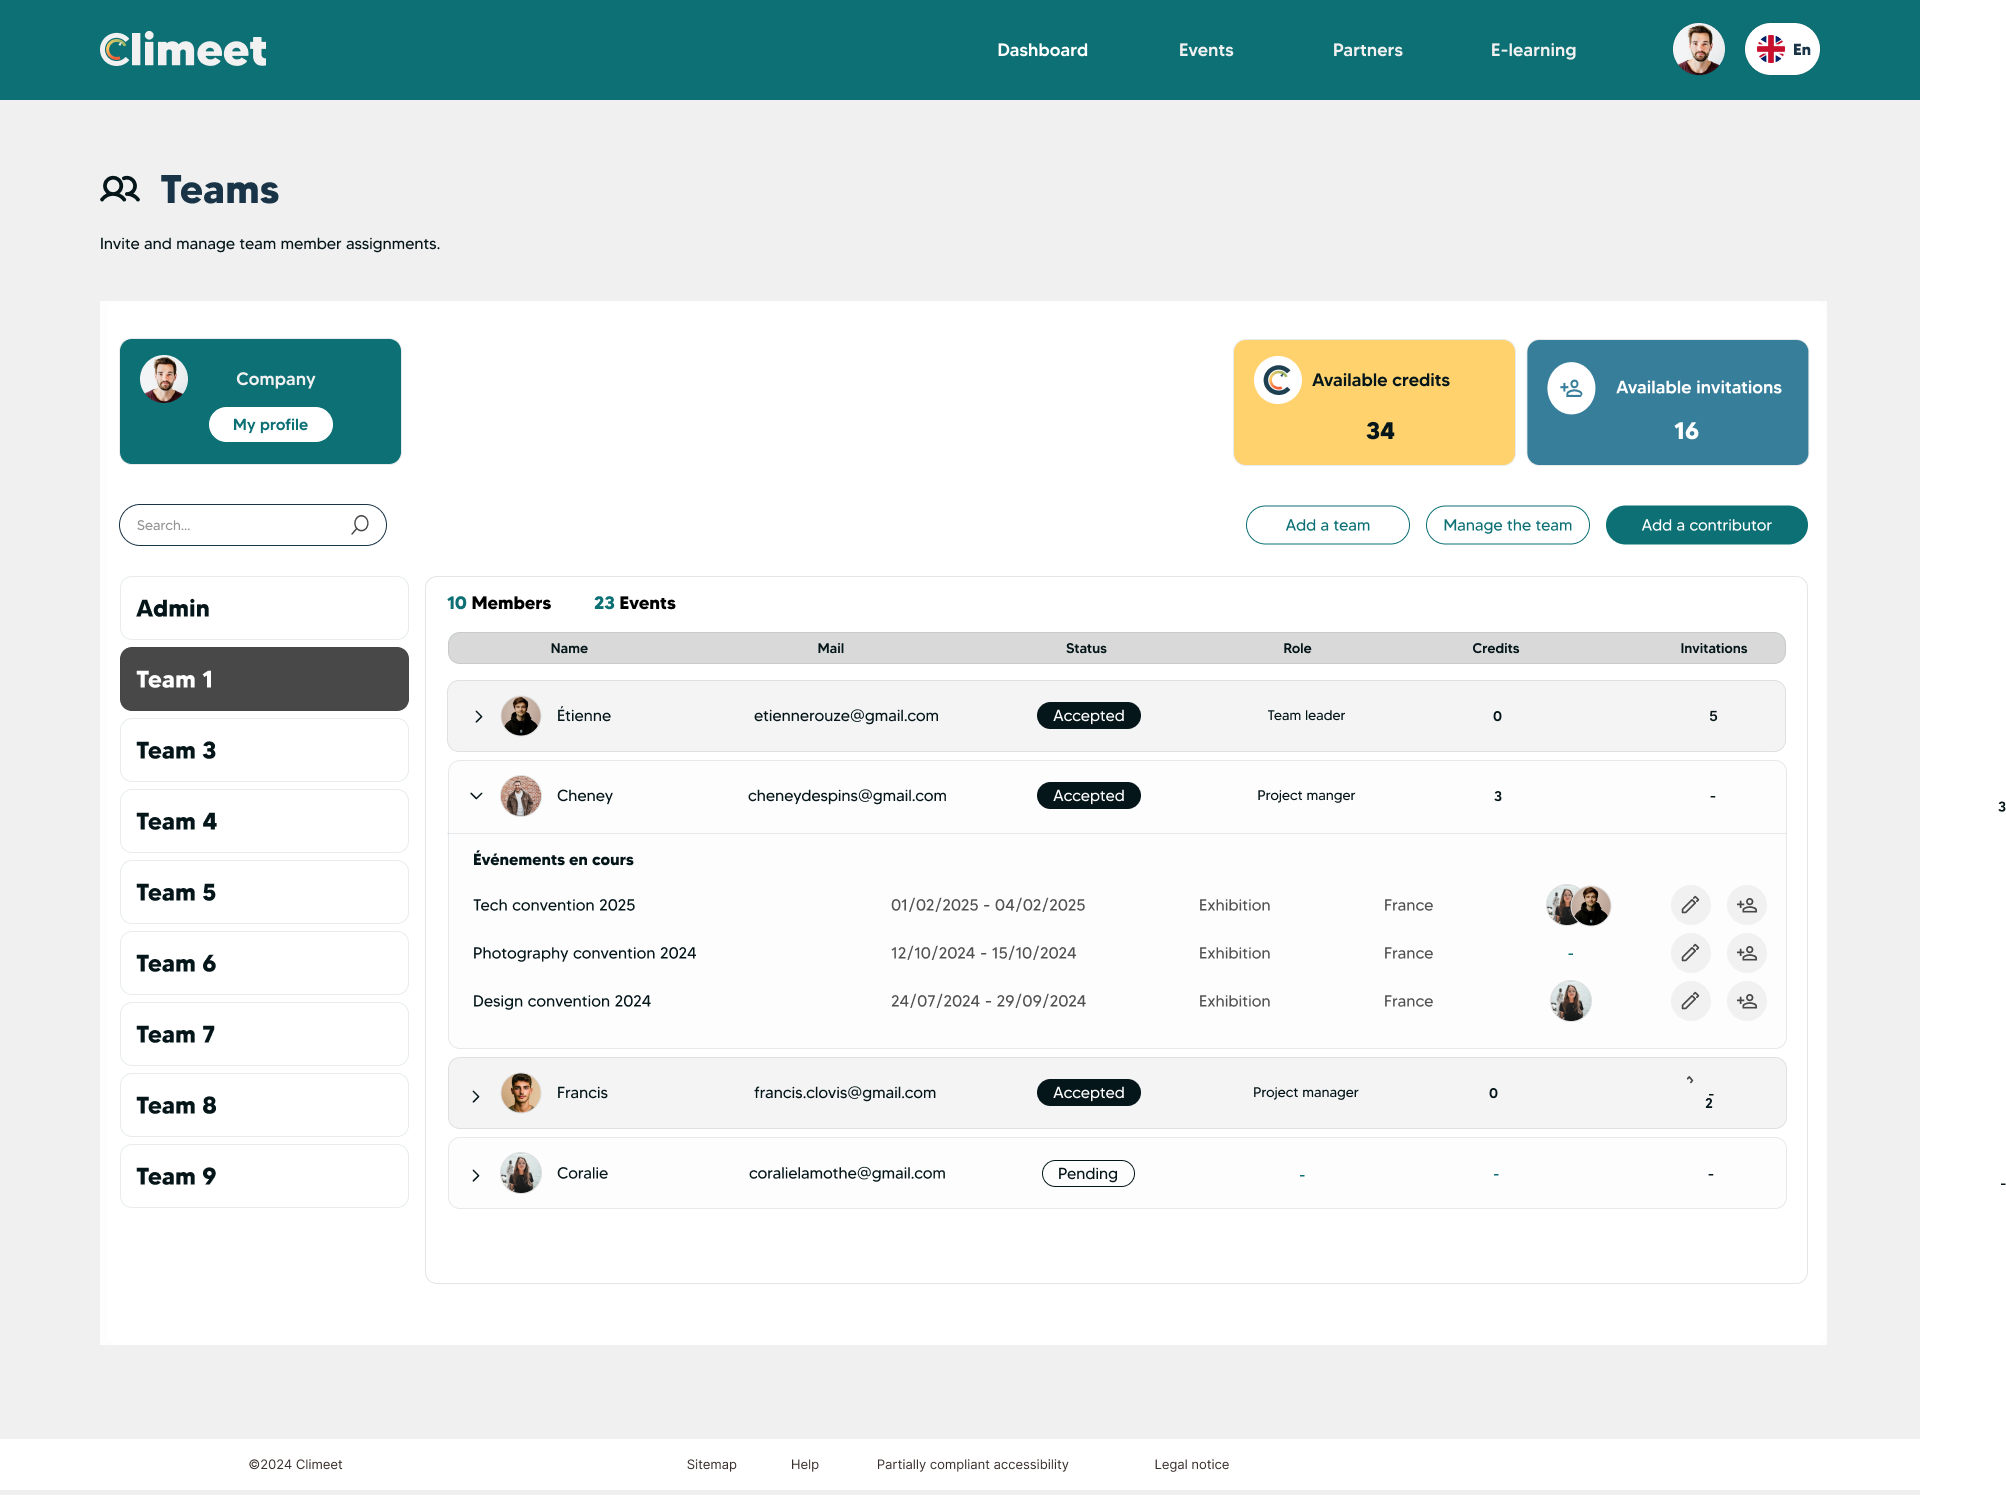Add person to Tech convention 2025
The width and height of the screenshot is (2006, 1495).
[1746, 905]
